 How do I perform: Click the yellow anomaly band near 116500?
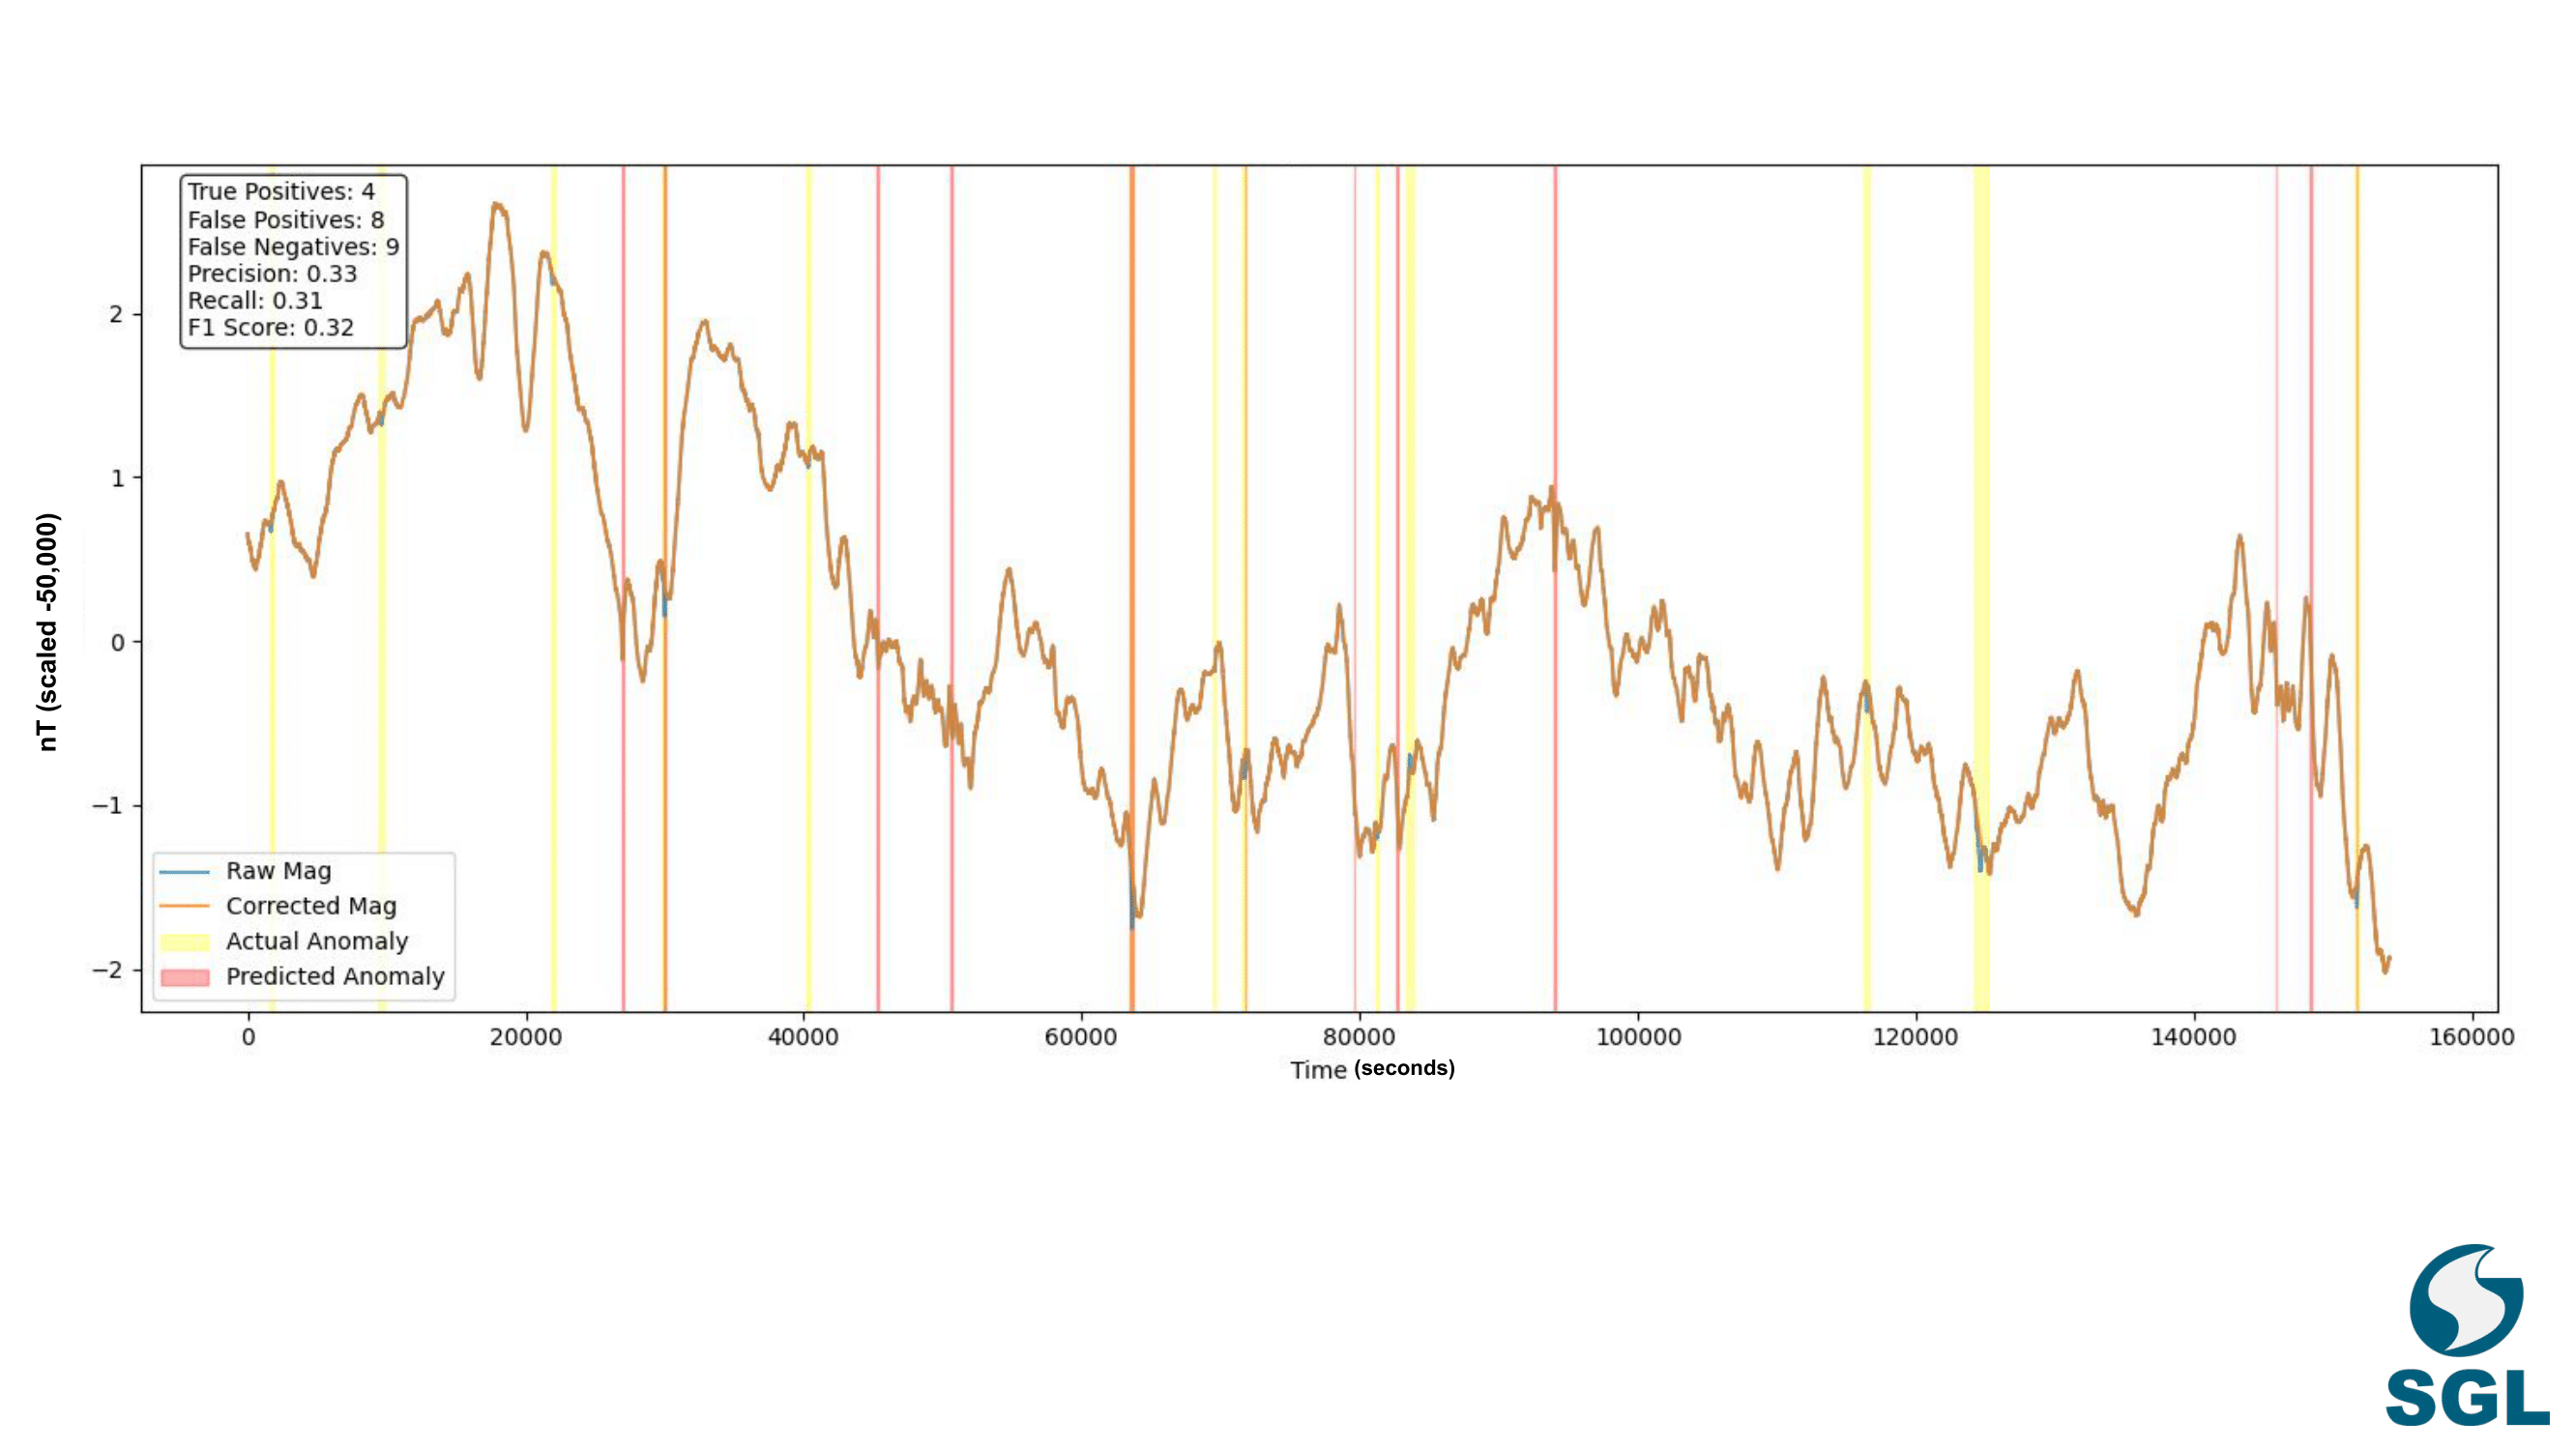coord(1866,588)
